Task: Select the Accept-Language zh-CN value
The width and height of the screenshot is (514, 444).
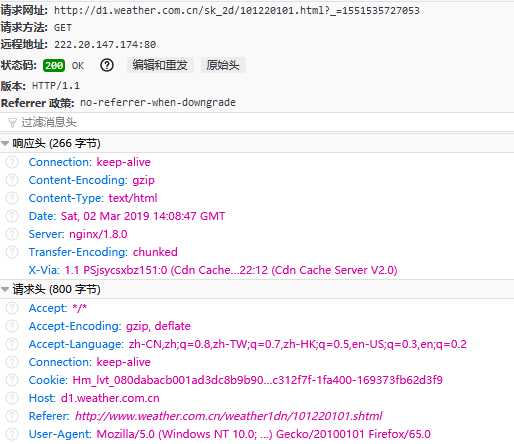Action: pyautogui.click(x=298, y=344)
